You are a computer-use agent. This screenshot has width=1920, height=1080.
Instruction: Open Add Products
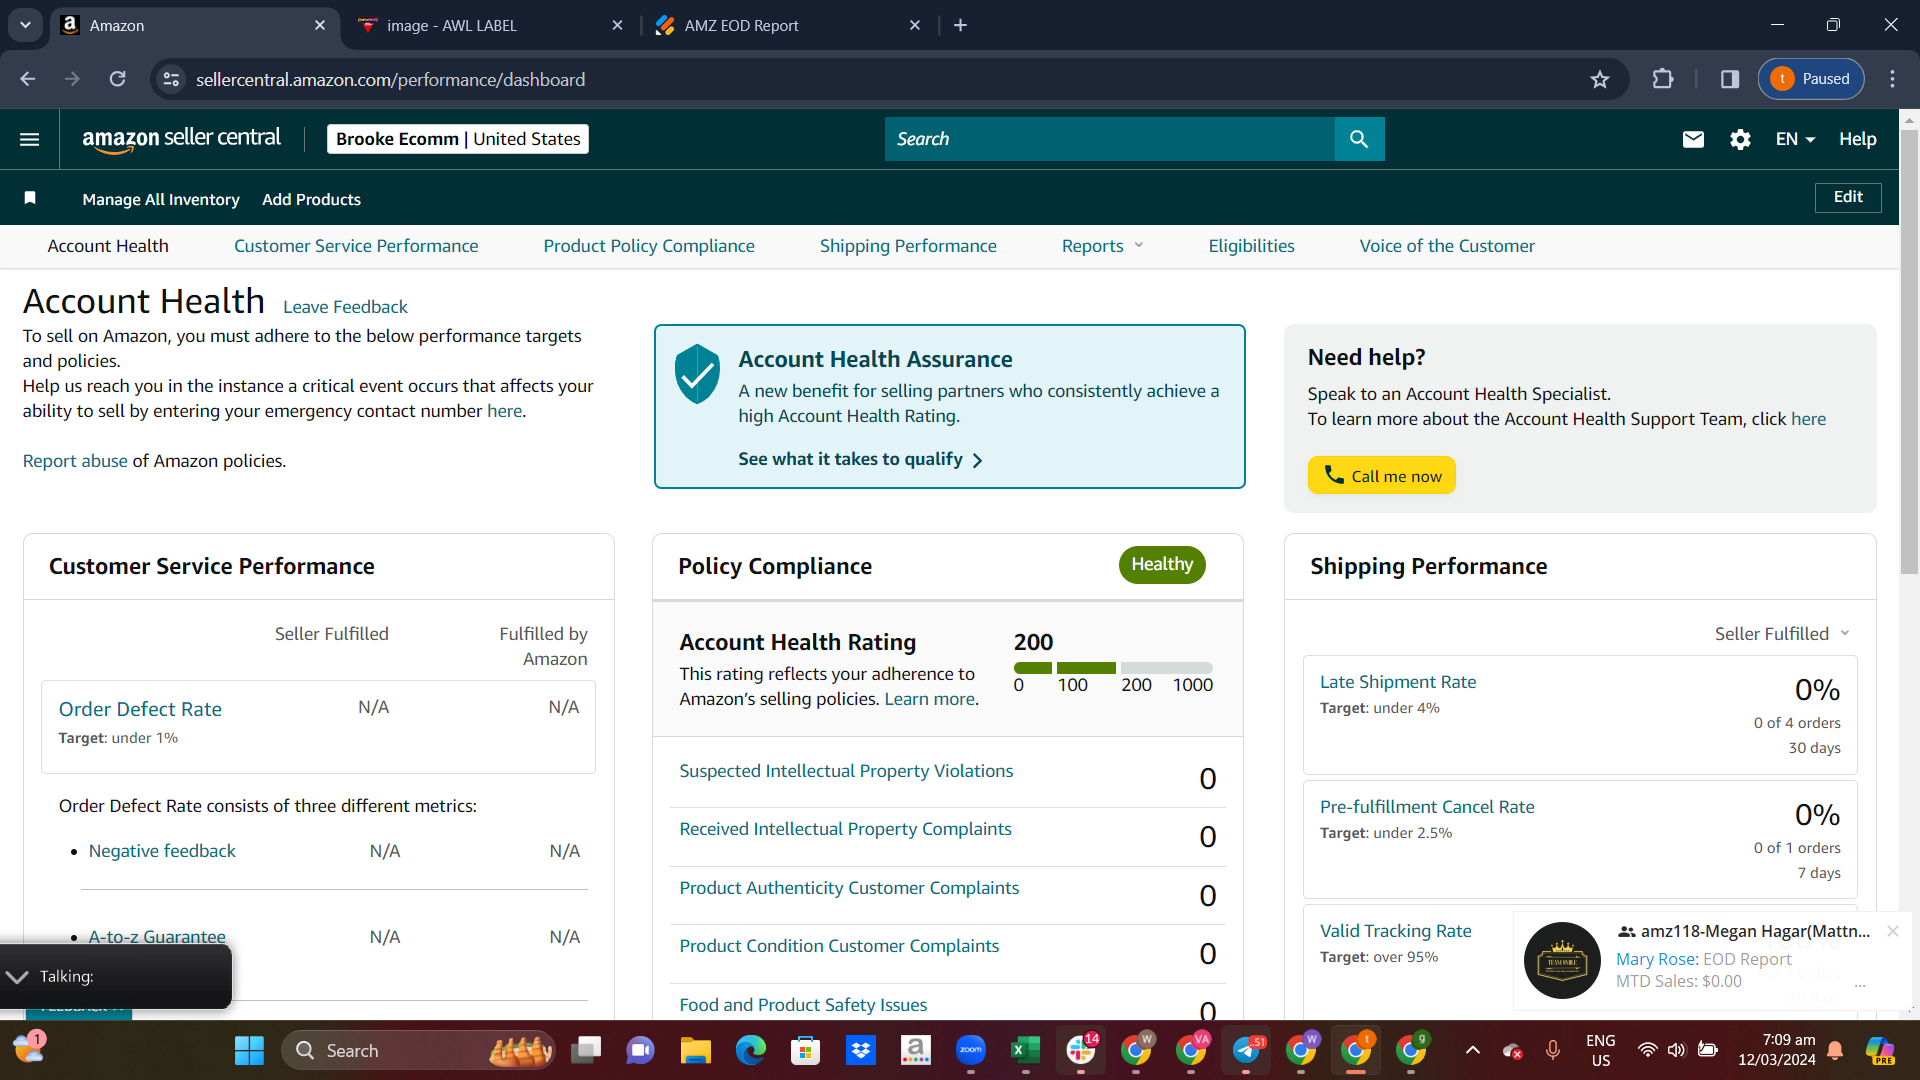[x=312, y=200]
